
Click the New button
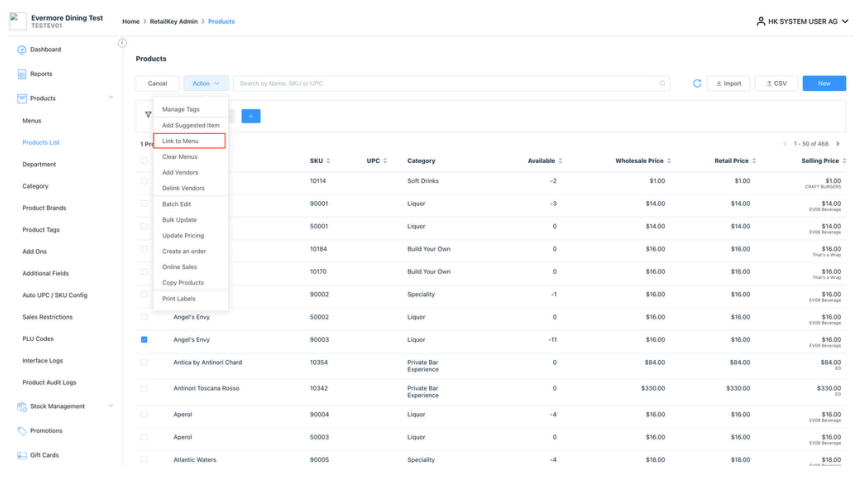(823, 83)
